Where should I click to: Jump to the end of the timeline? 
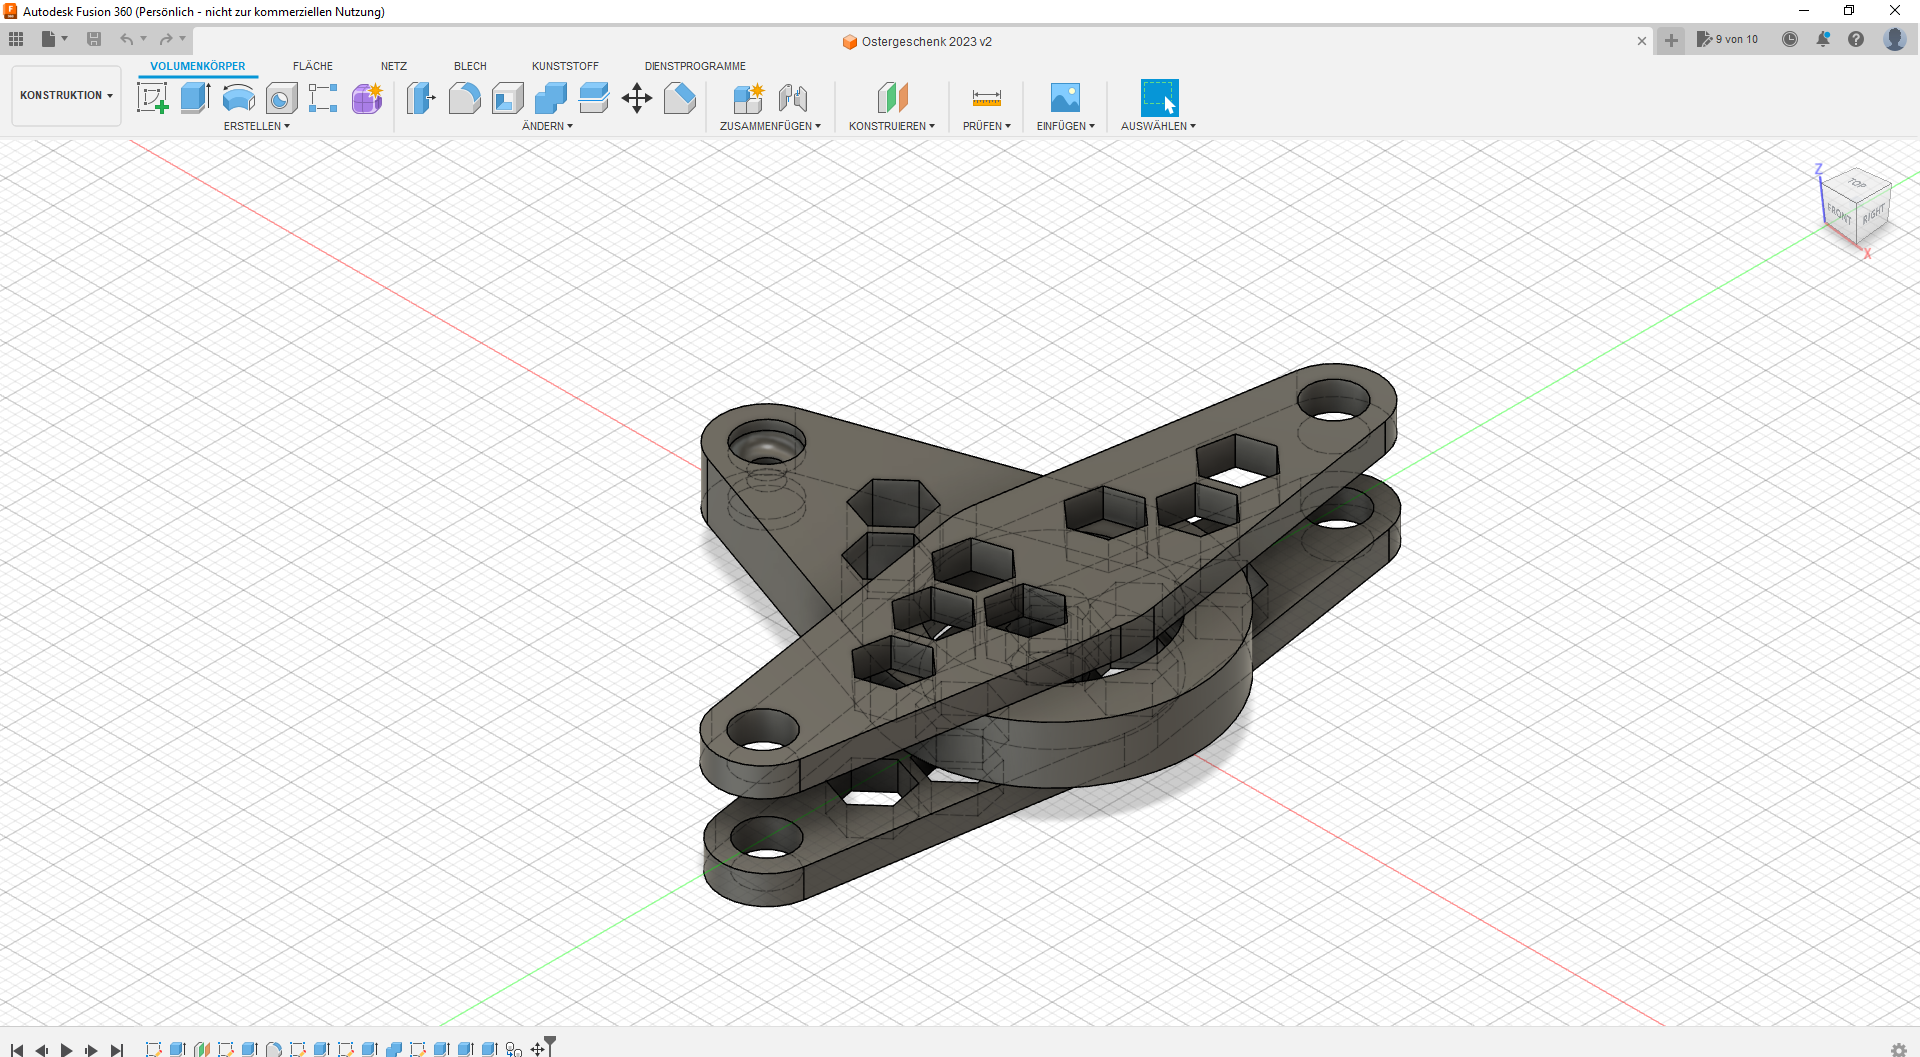pos(117,1050)
